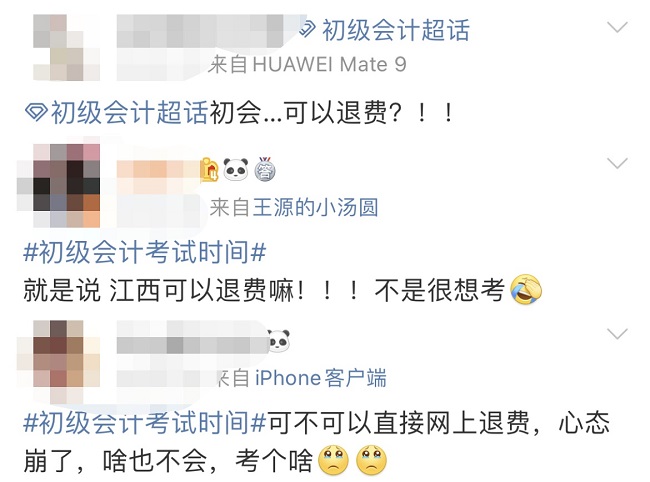The image size is (650, 482).
Task: Click the silver 答 medal badge icon
Action: point(264,169)
